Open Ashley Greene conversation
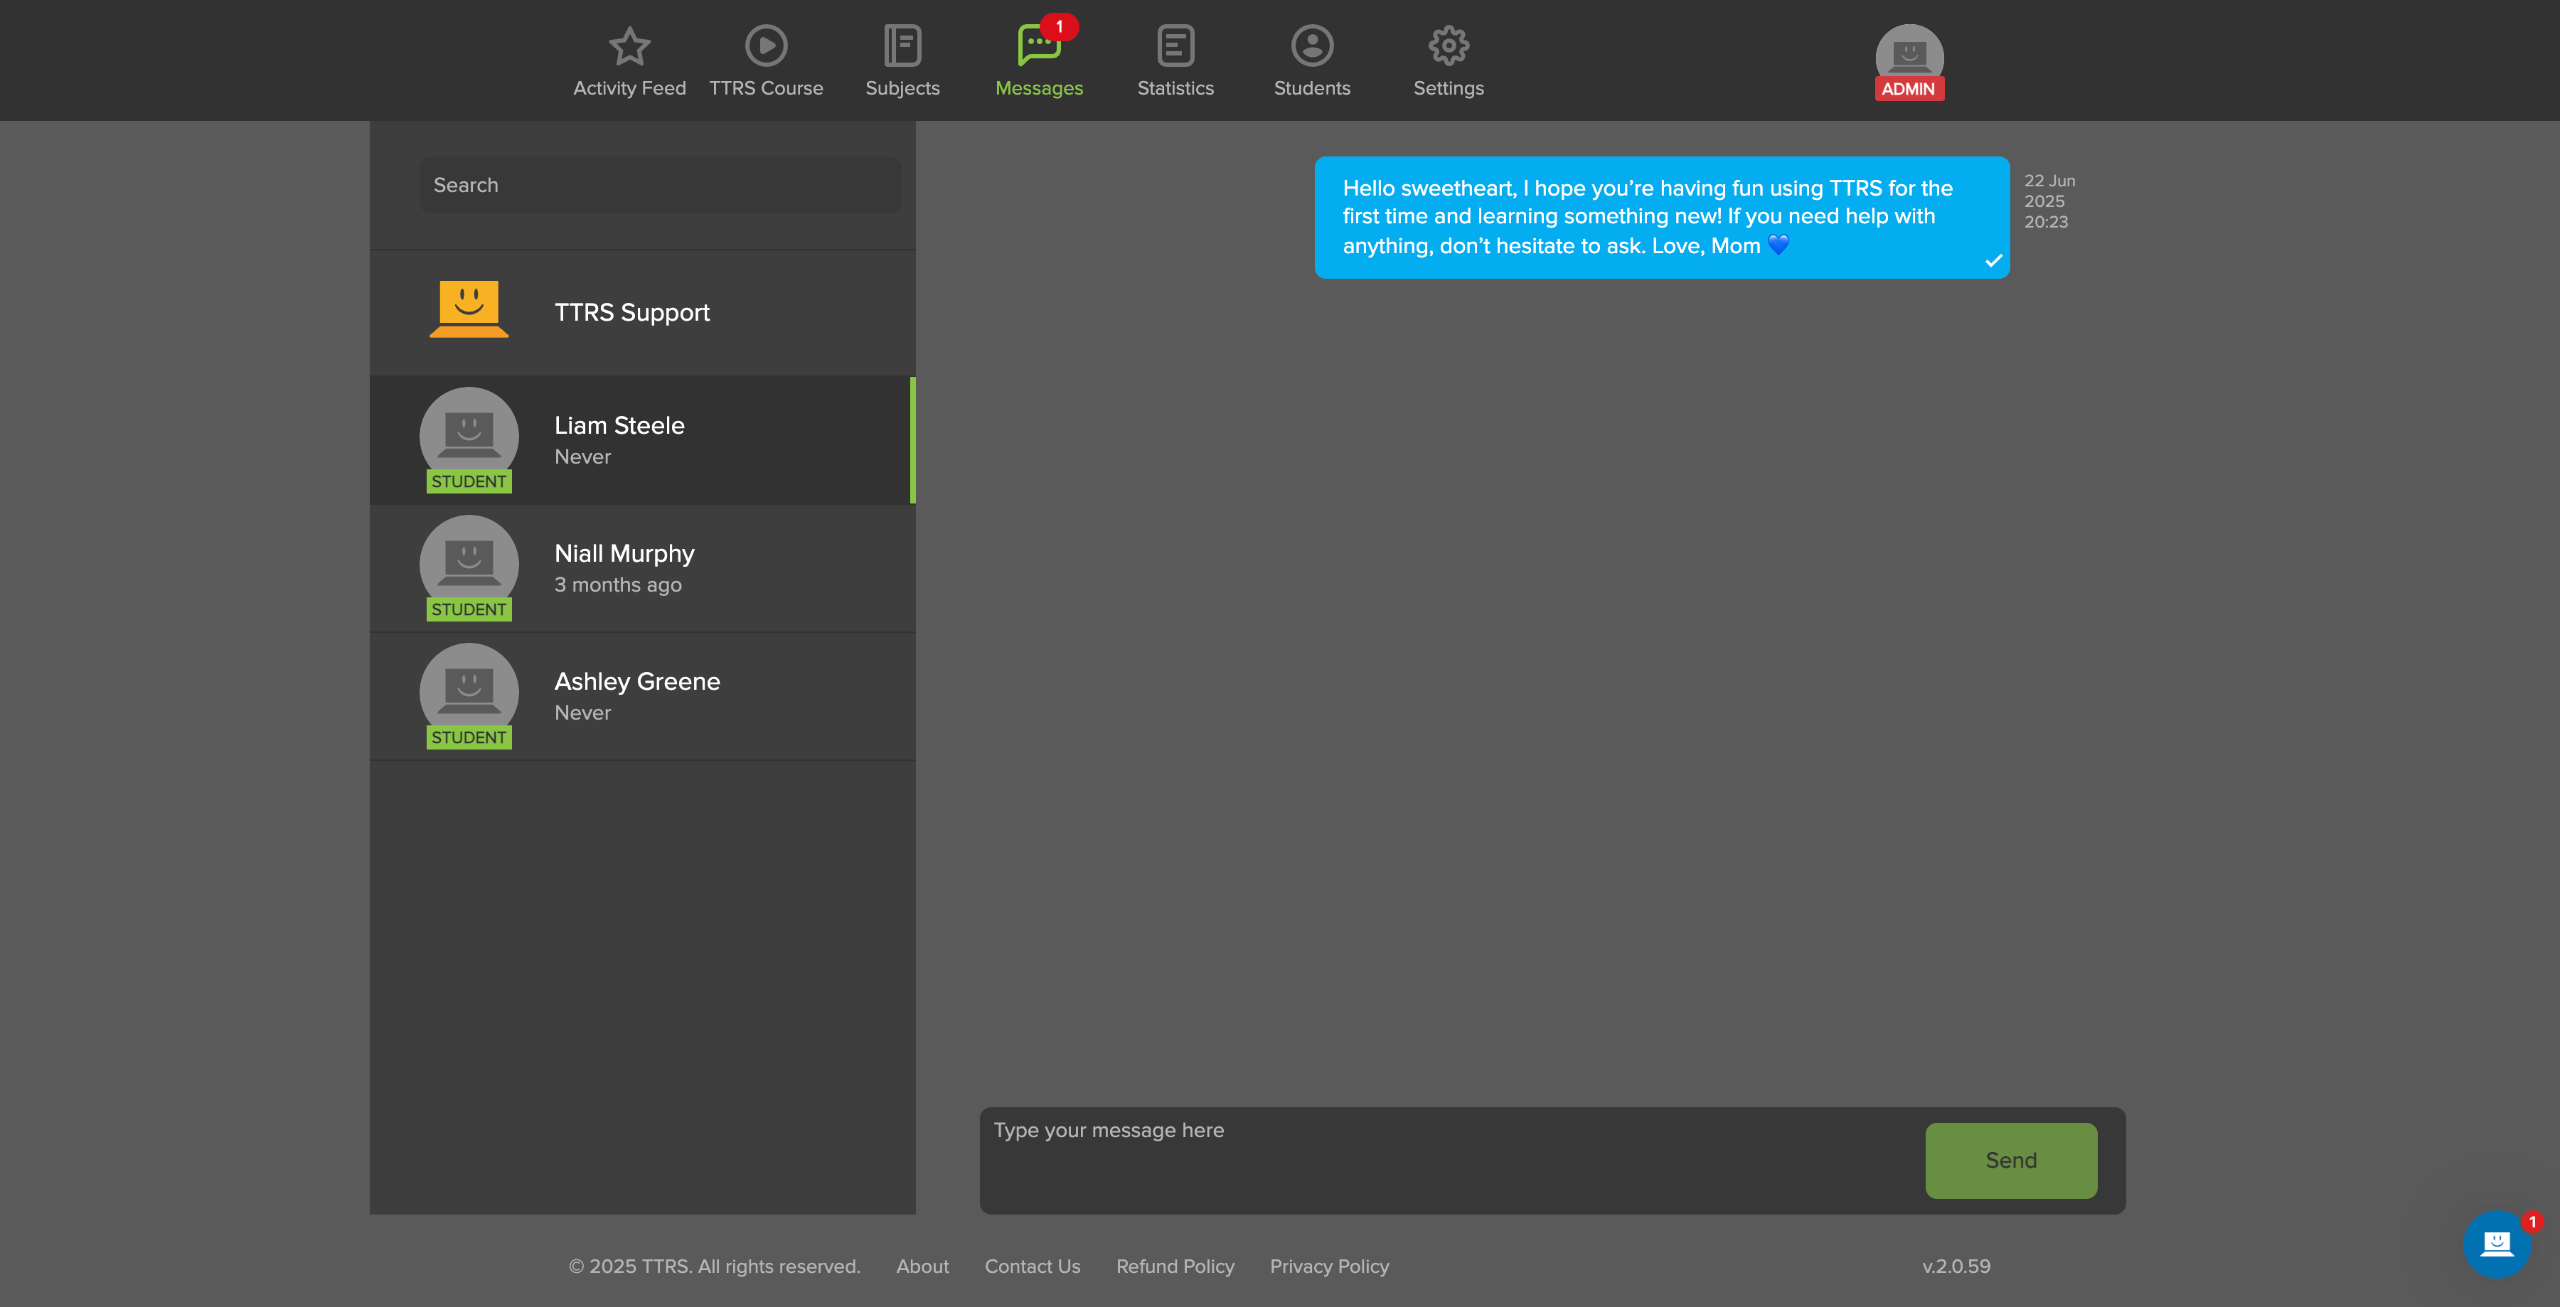2560x1307 pixels. (642, 696)
